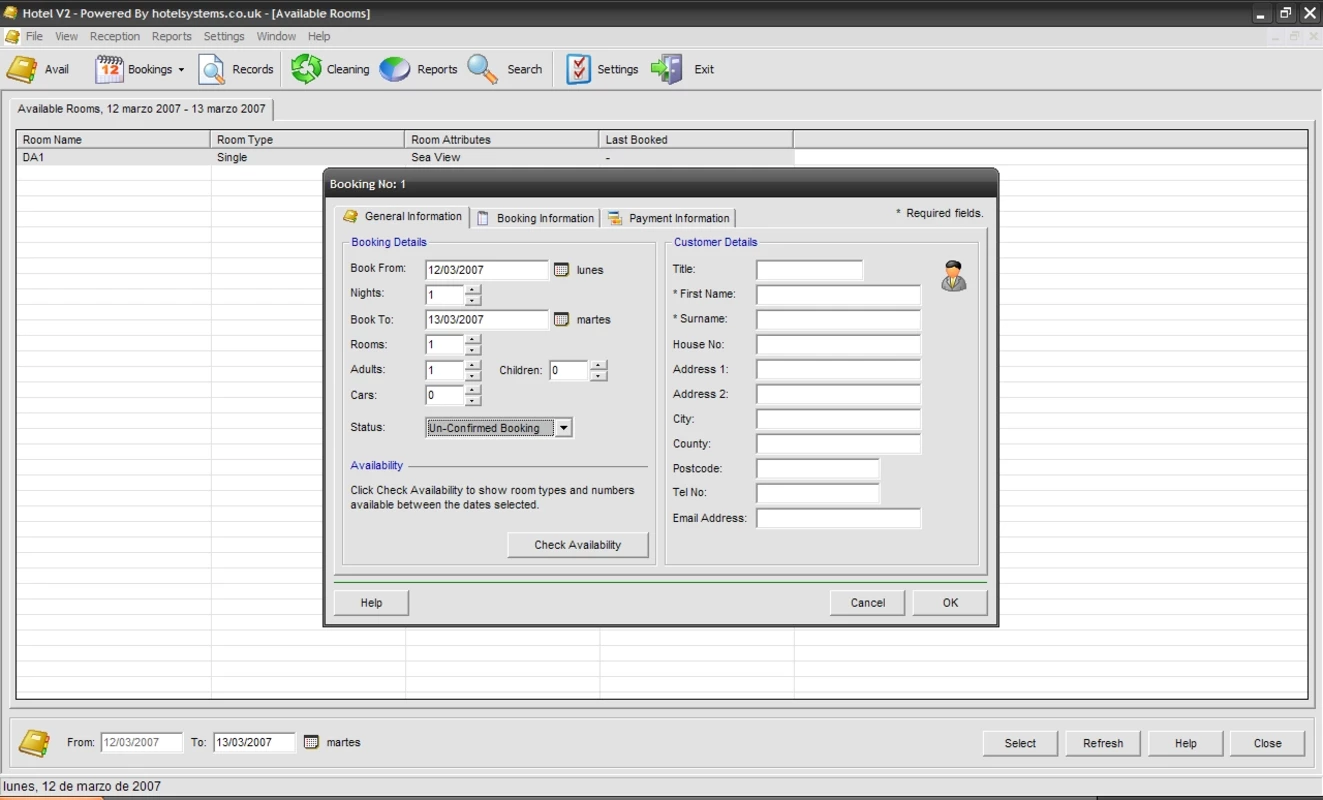Viewport: 1323px width, 800px height.
Task: Open the calendar picker beside Book To
Action: (561, 320)
